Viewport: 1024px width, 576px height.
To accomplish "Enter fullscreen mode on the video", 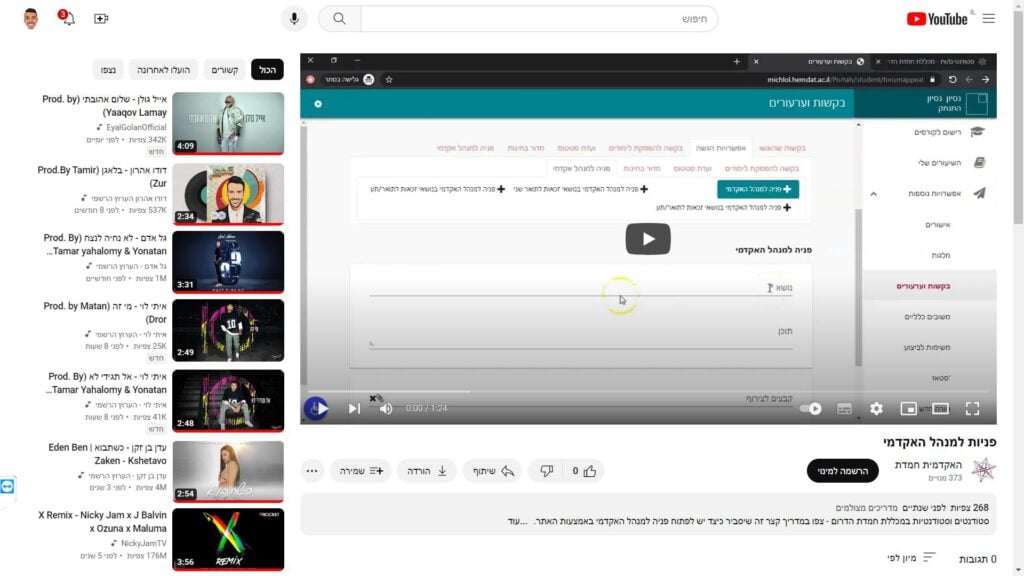I will pyautogui.click(x=972, y=408).
